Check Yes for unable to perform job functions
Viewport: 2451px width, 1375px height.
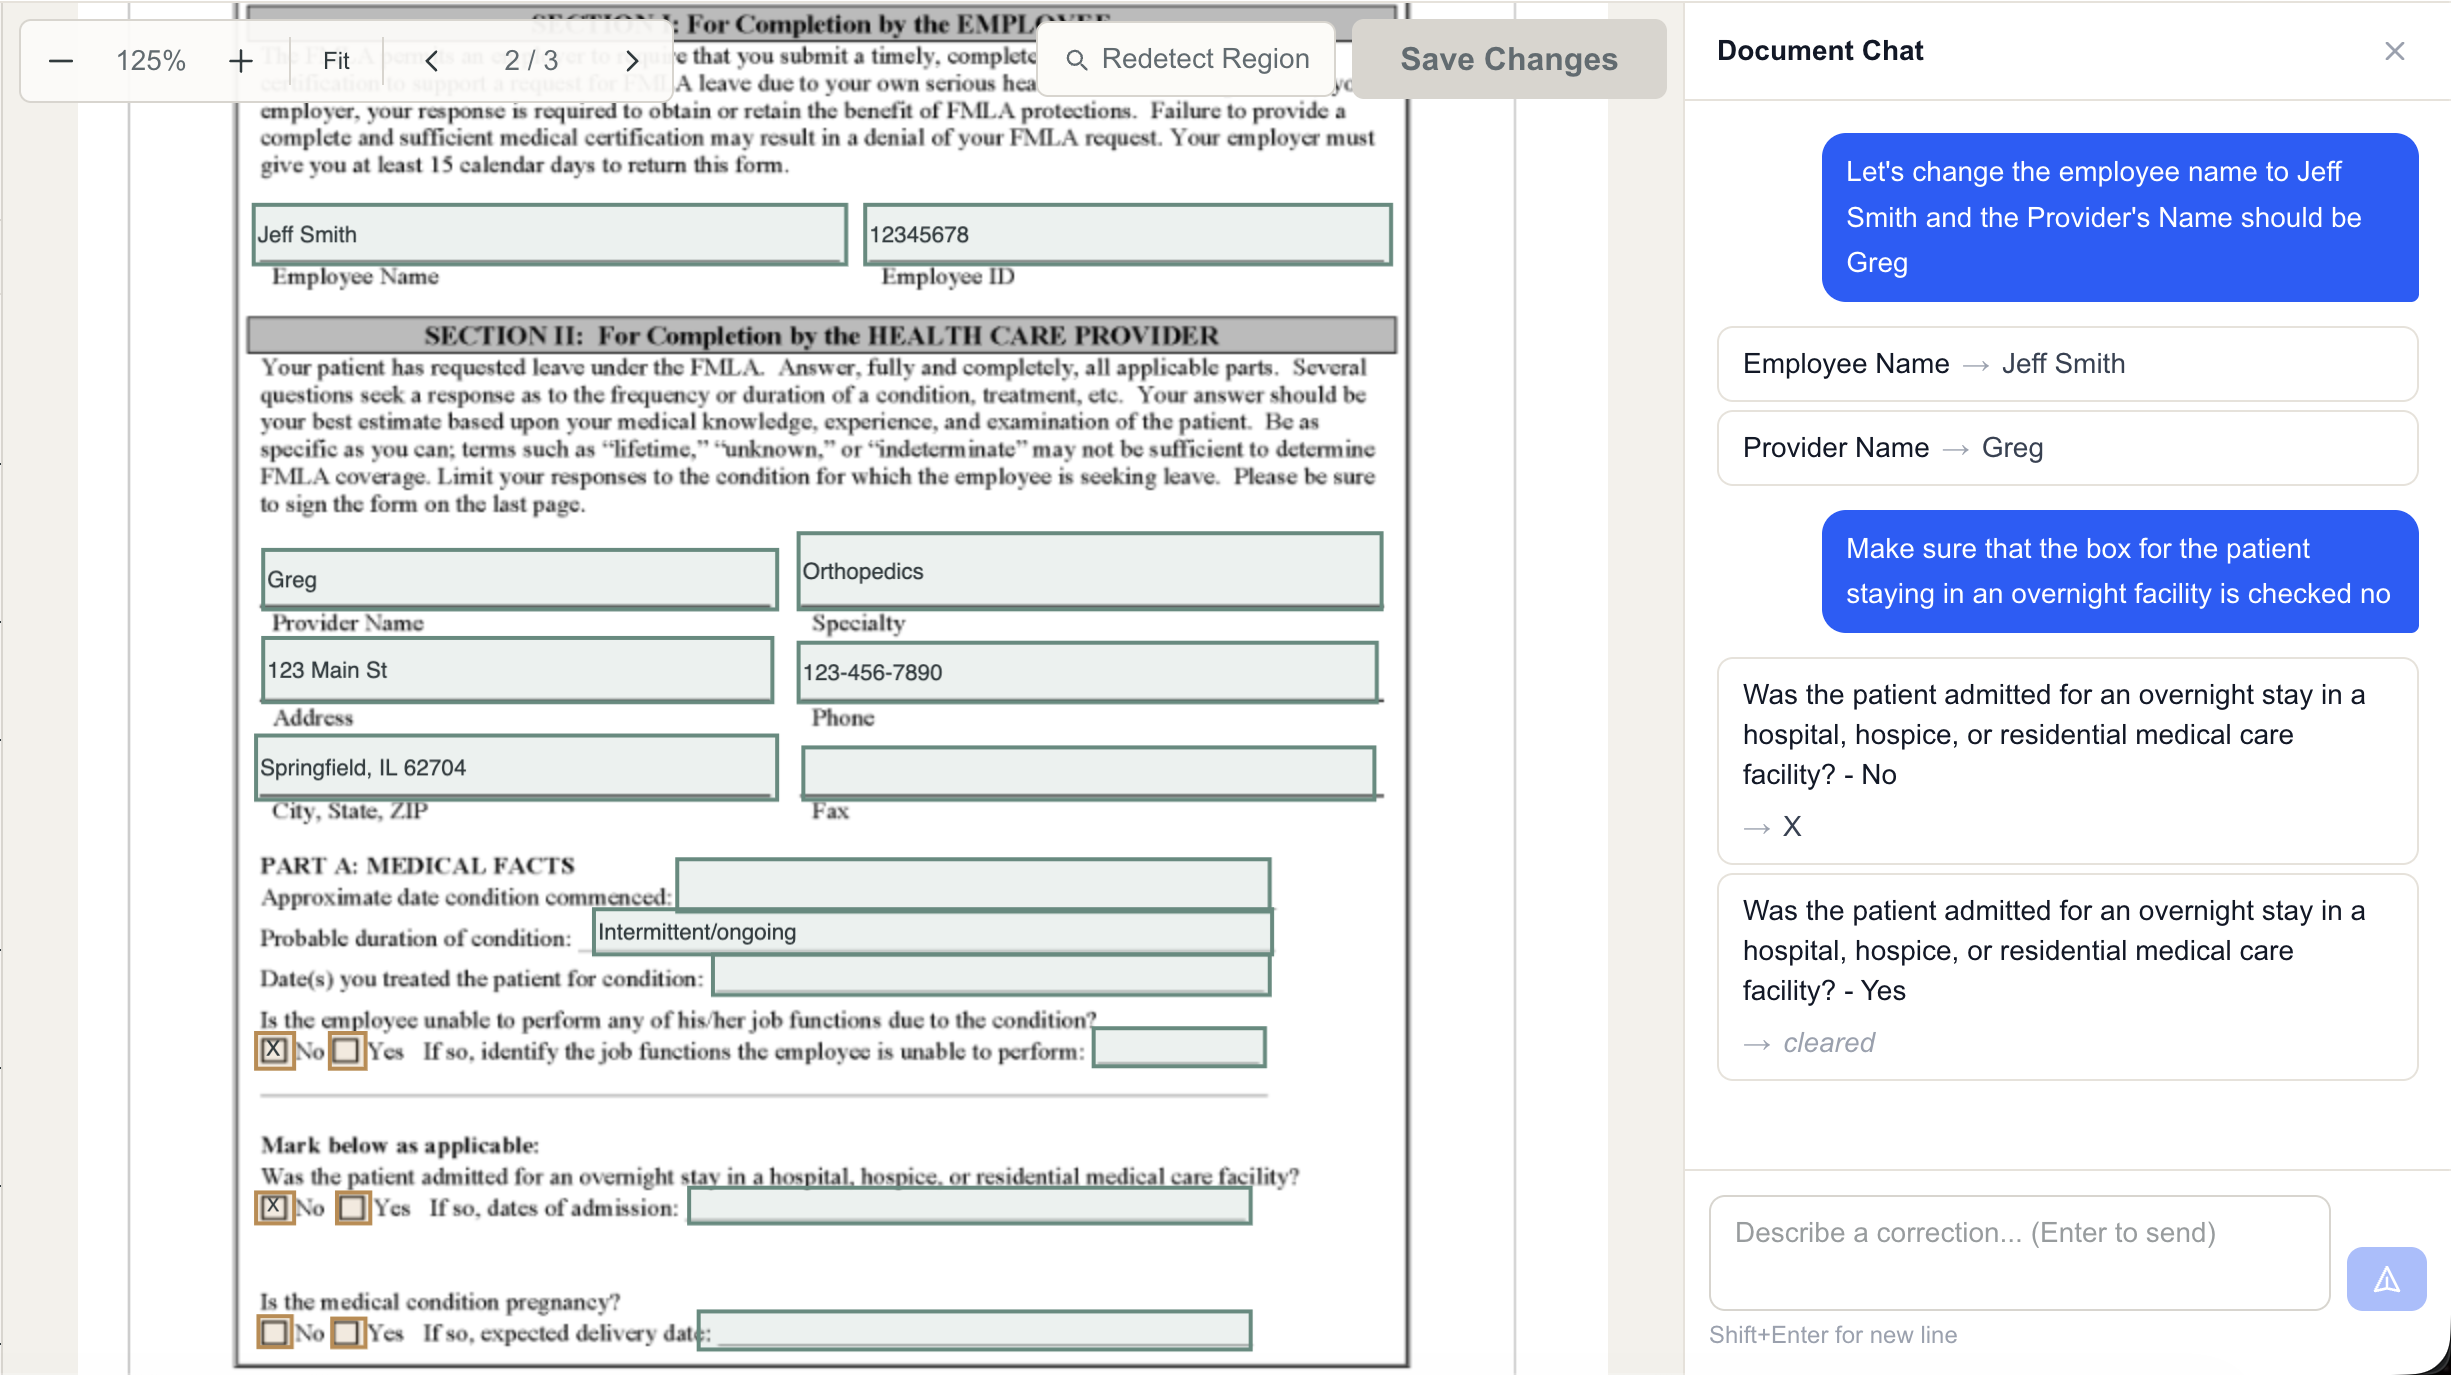(x=347, y=1050)
